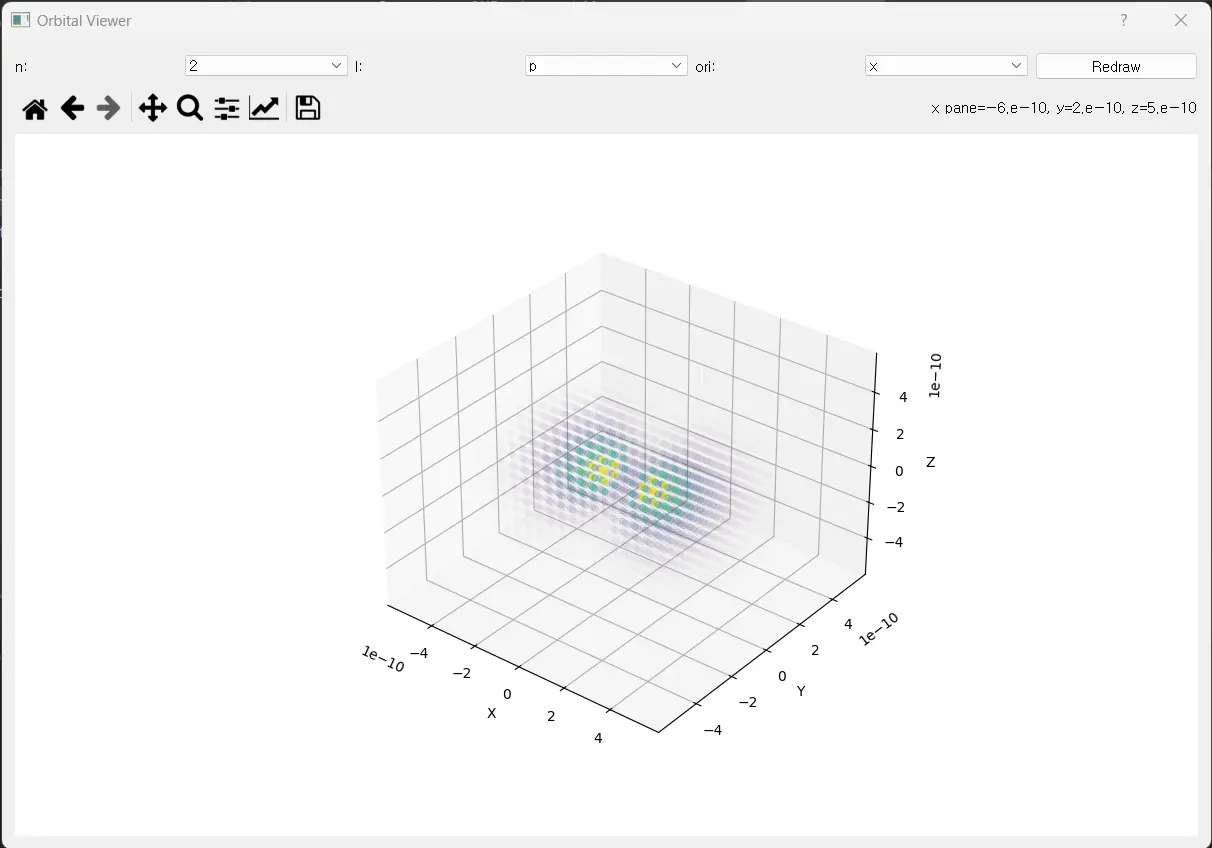Screen dimensions: 1212x848
Task: Open the n quantum number dropdown
Action: click(266, 66)
